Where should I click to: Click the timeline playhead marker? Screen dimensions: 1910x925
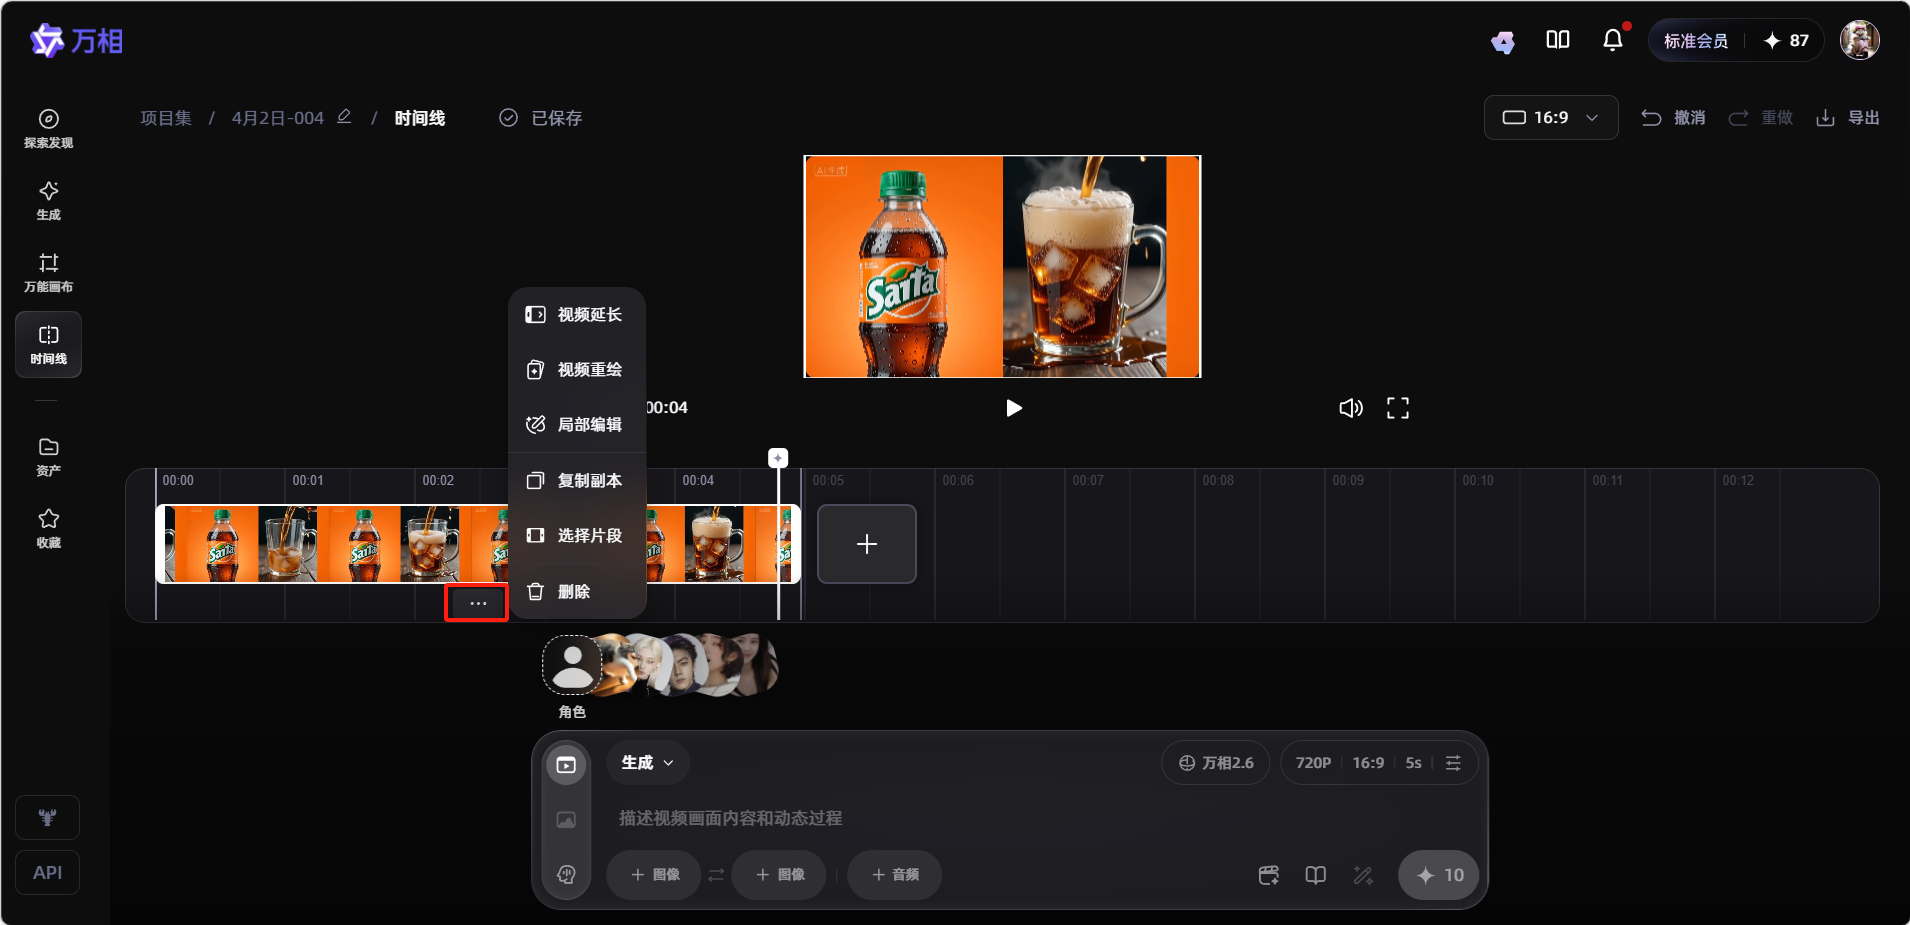pyautogui.click(x=778, y=458)
